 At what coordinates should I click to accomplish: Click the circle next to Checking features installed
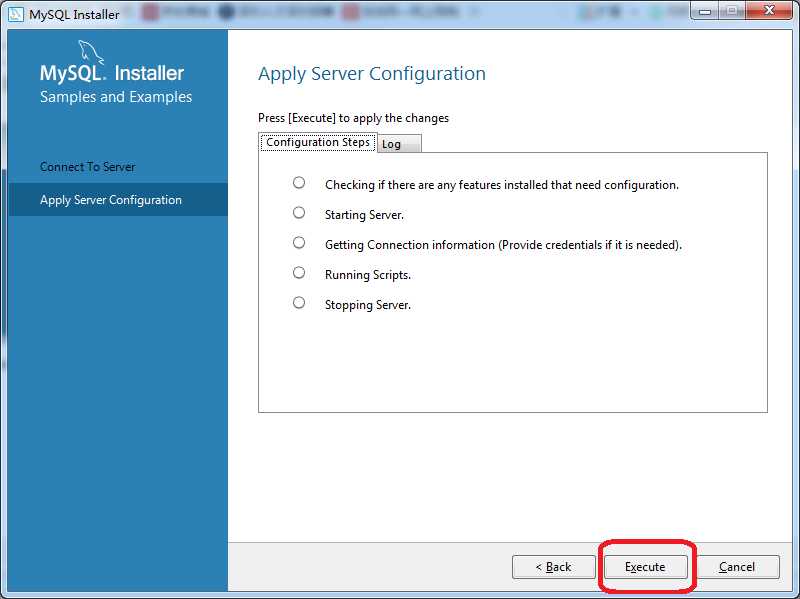[299, 183]
